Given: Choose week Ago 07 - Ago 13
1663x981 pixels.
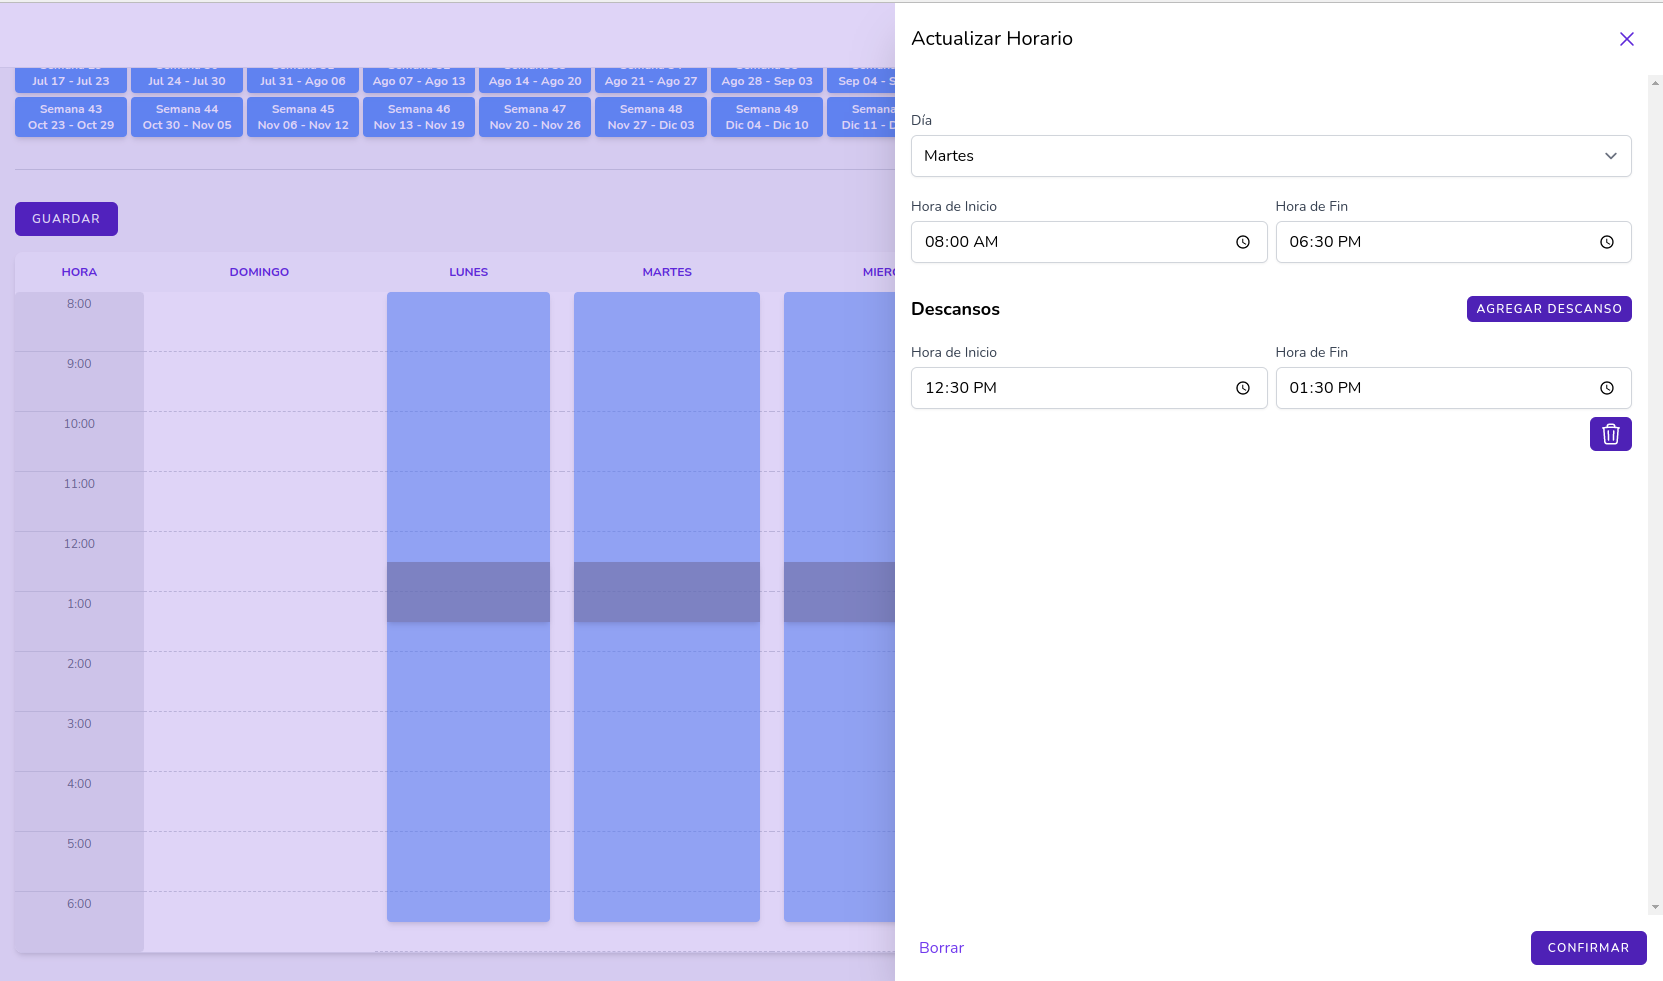Looking at the screenshot, I should pos(419,80).
